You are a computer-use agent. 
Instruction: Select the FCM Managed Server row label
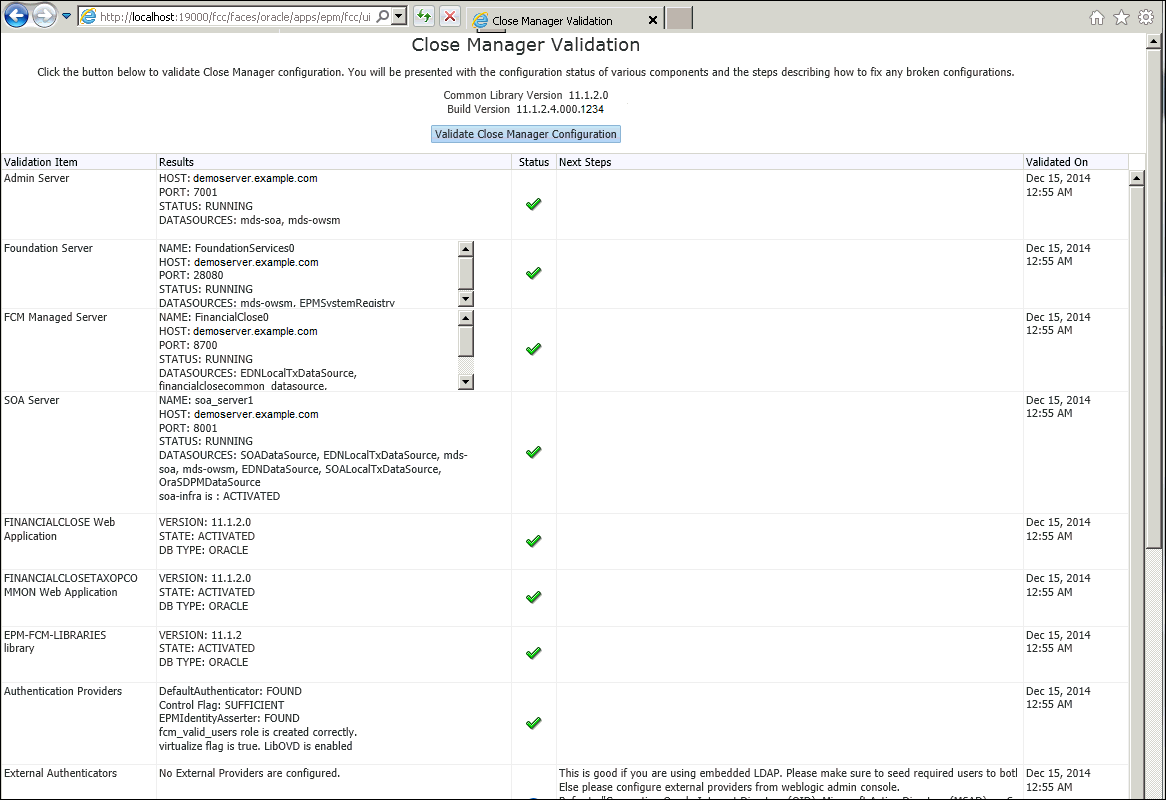click(x=56, y=317)
